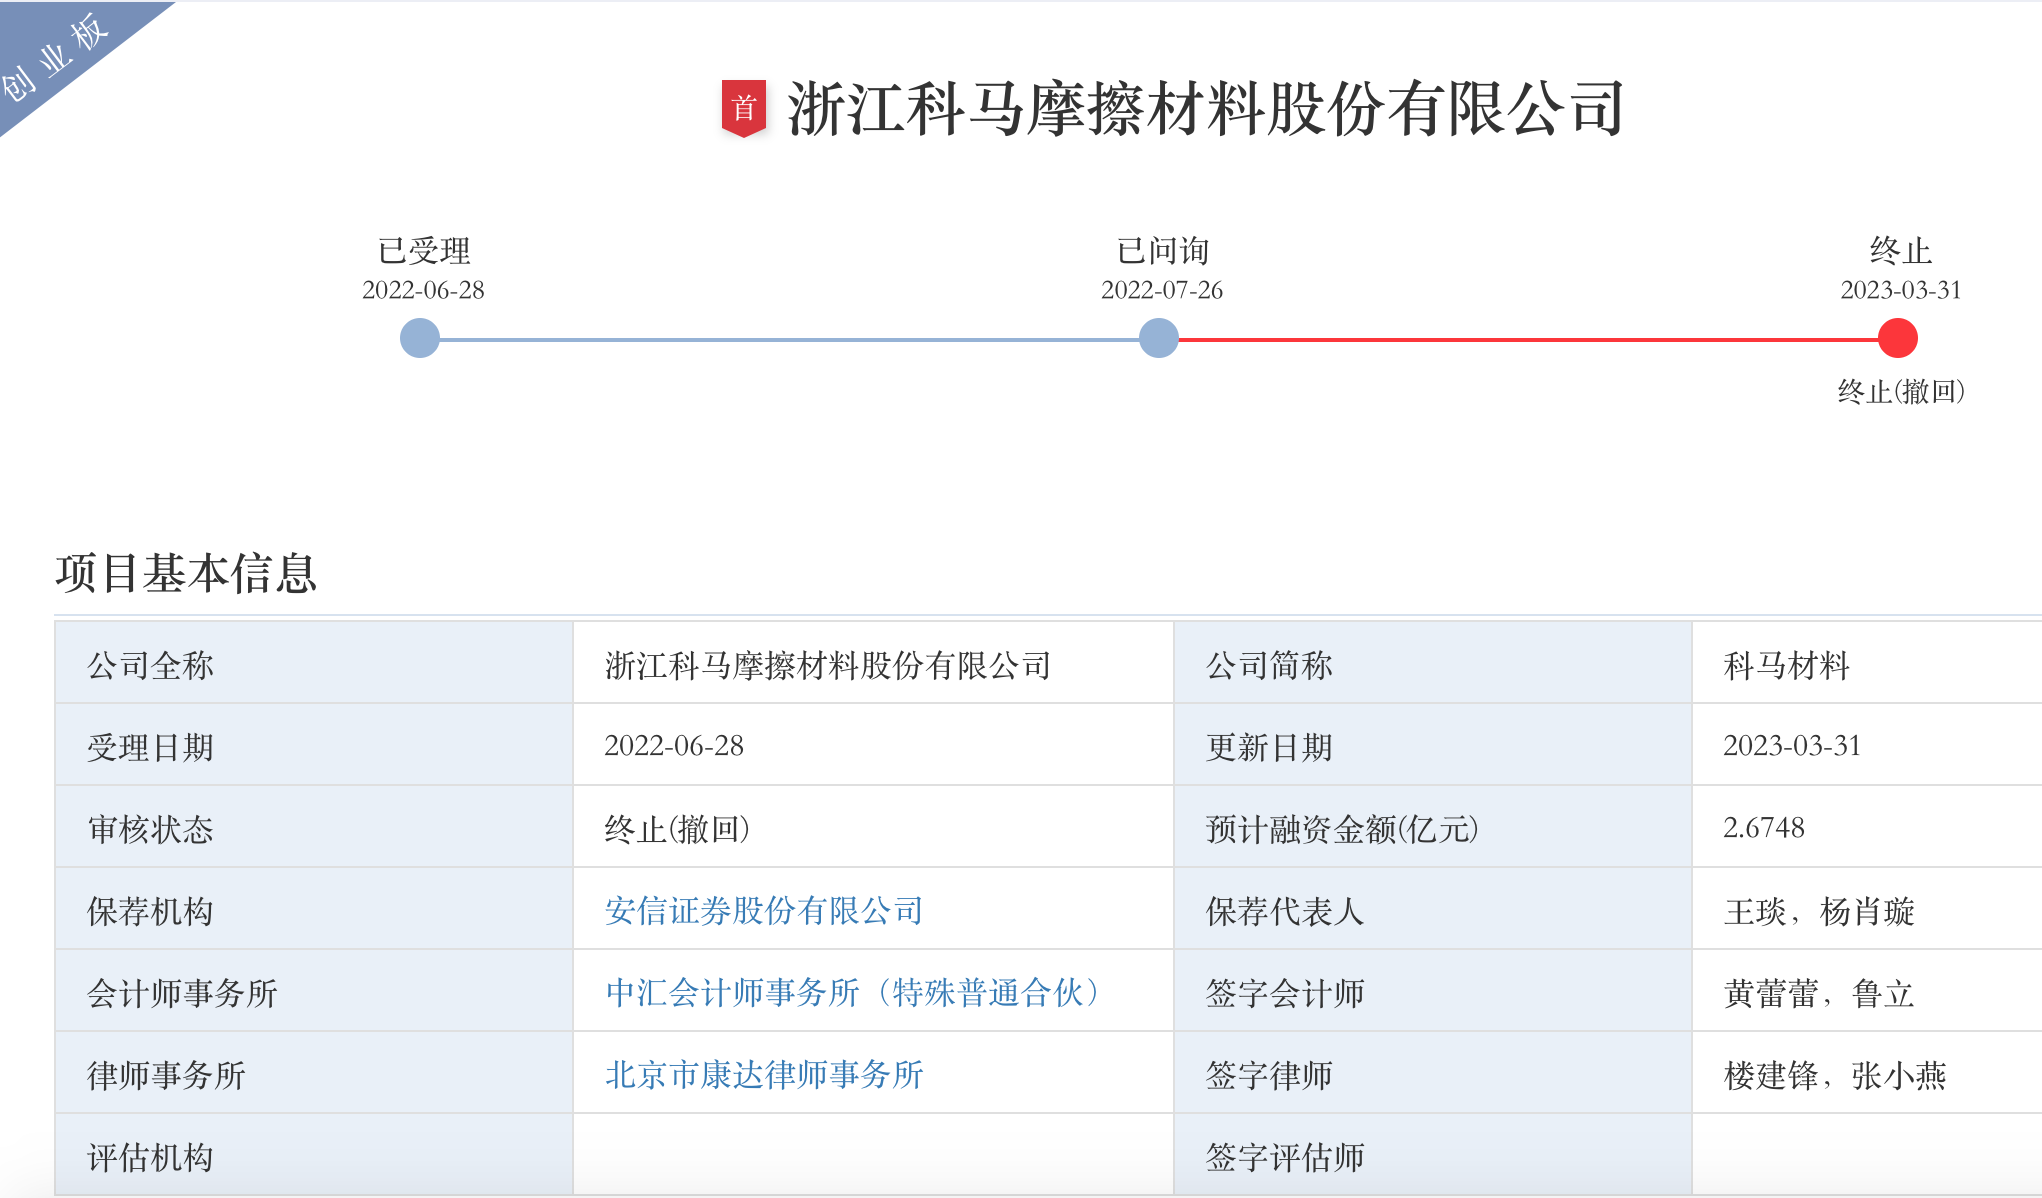Click the red 首 badge icon
This screenshot has height=1198, width=2042.
tap(744, 108)
